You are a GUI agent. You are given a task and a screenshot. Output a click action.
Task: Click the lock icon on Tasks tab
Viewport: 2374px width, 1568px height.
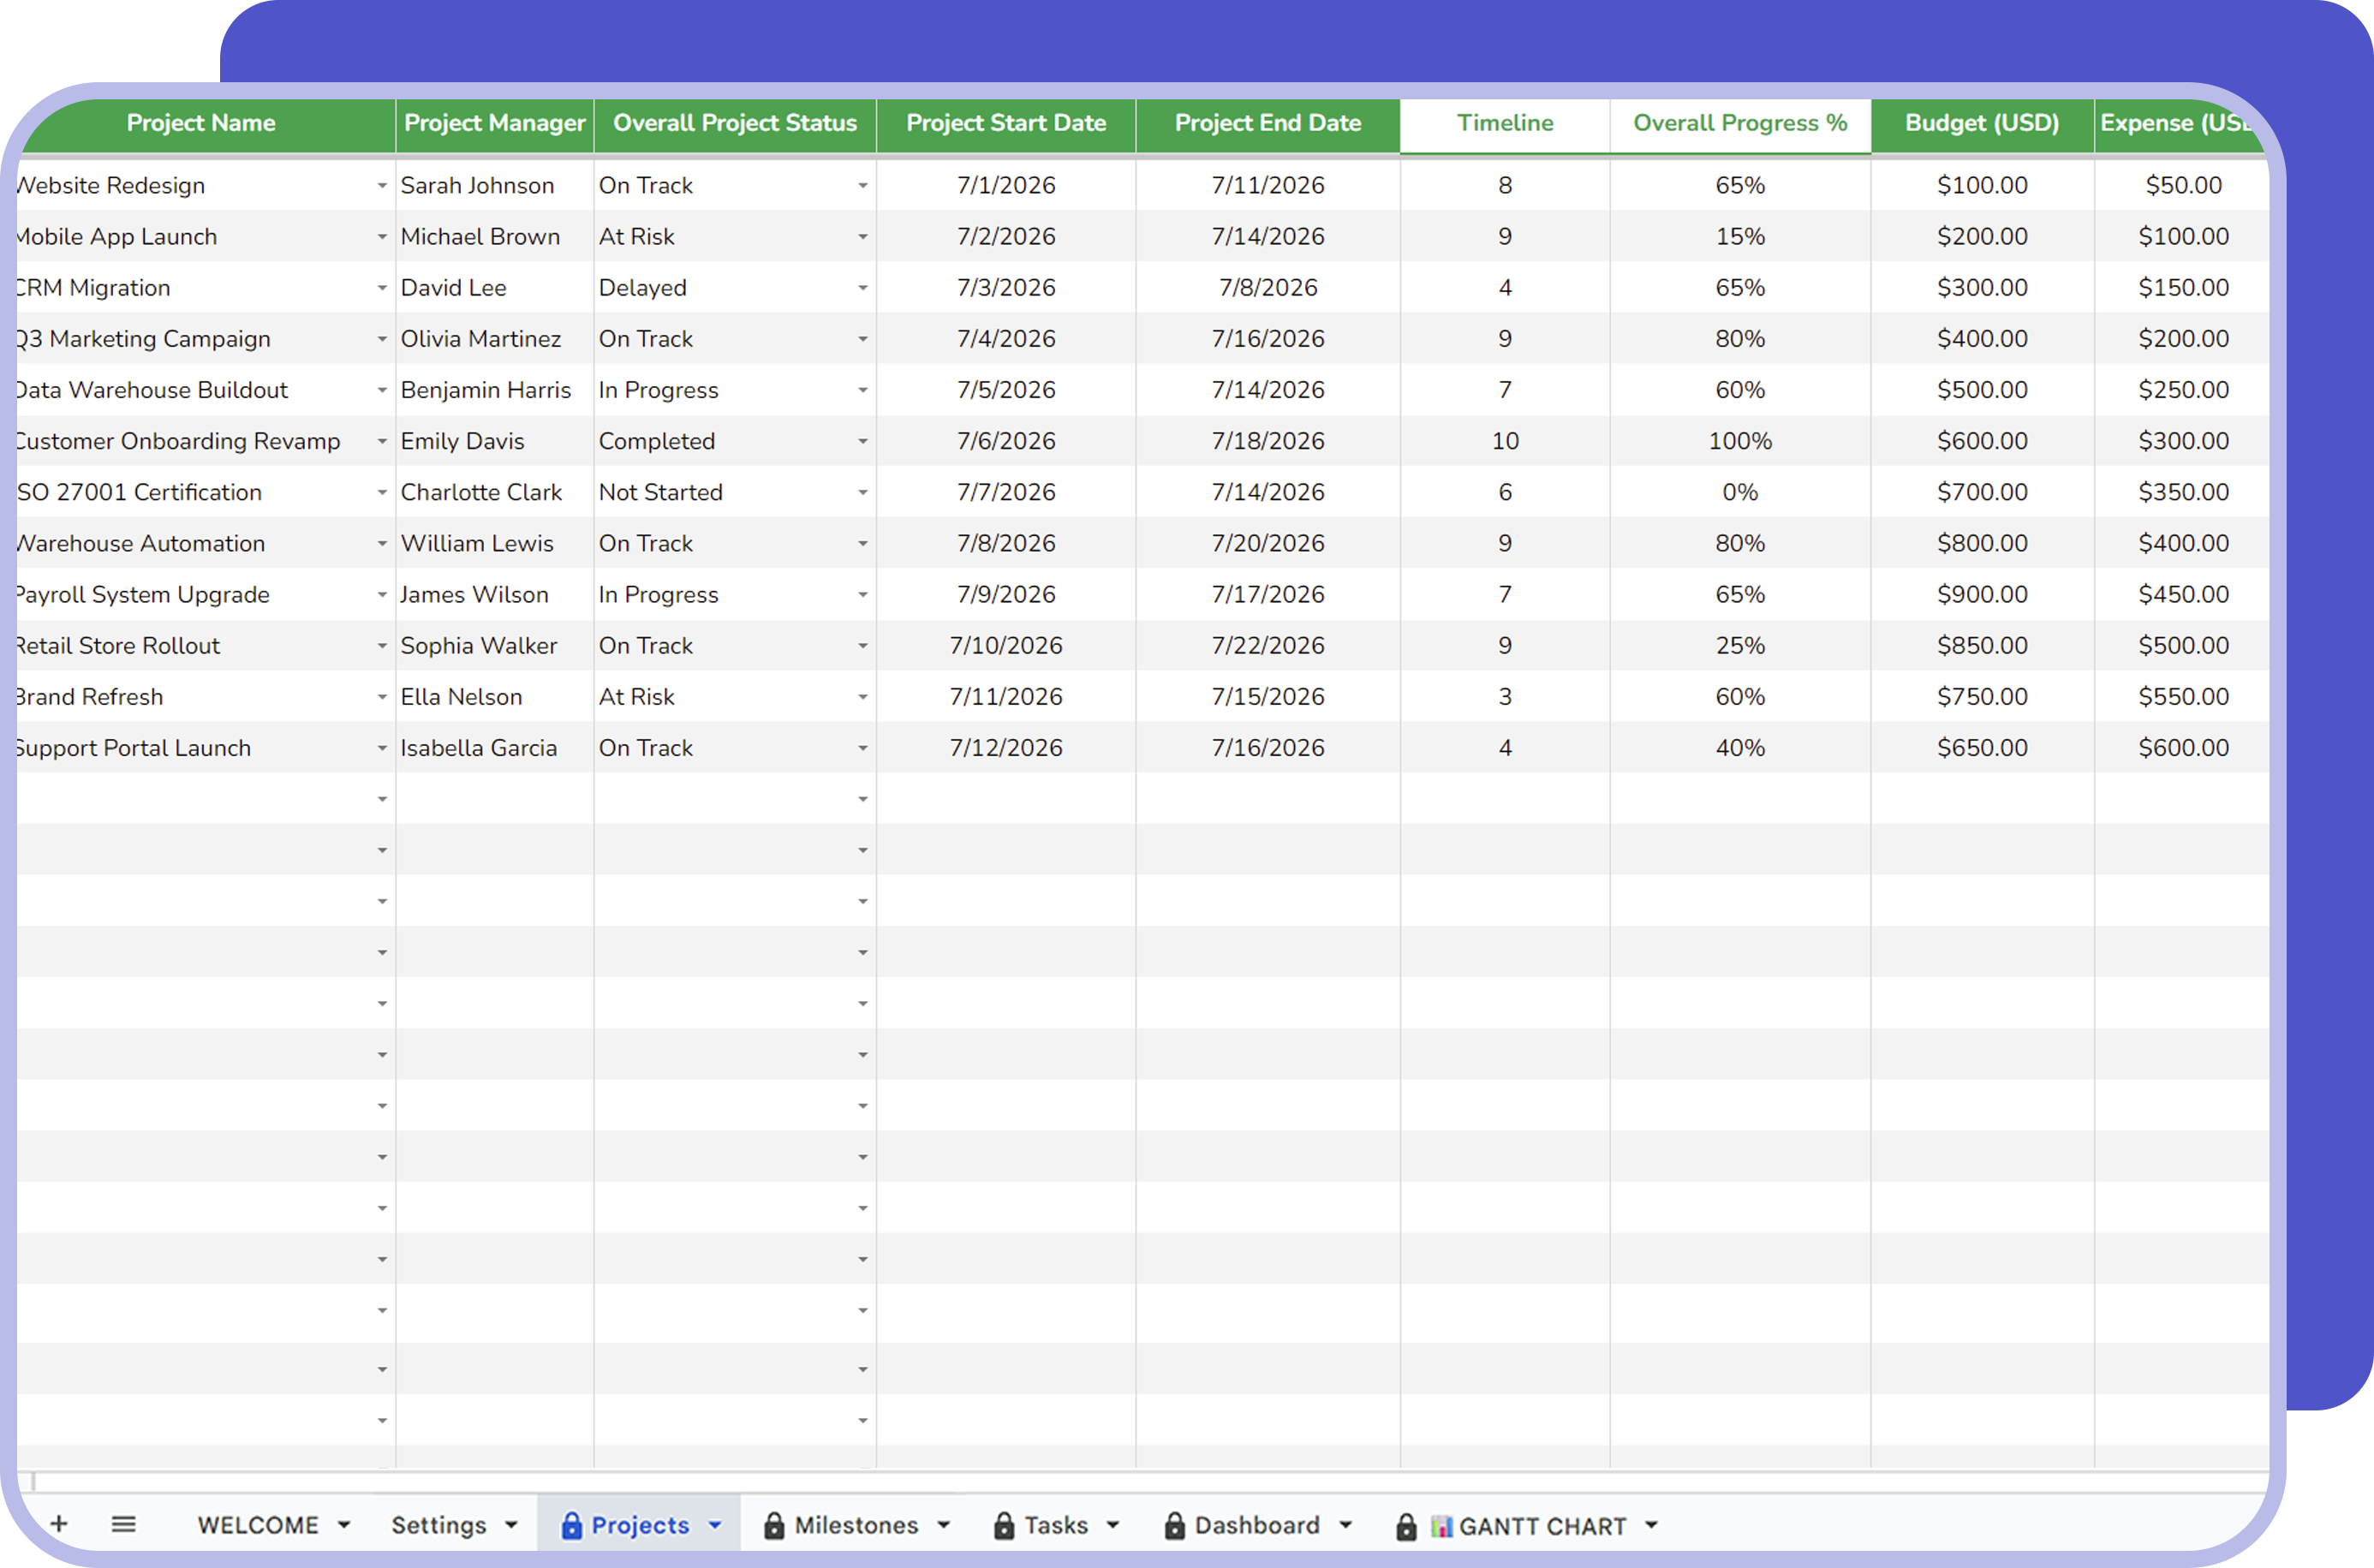tap(1004, 1525)
